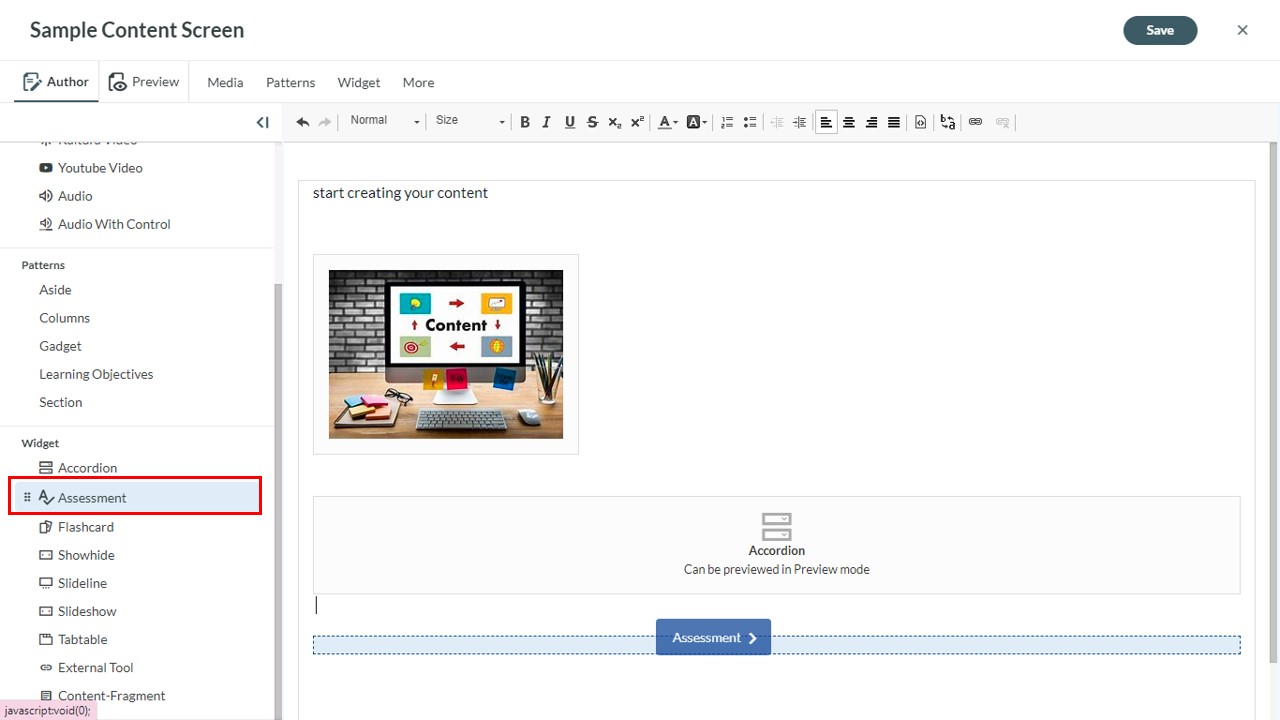Open the Media menu
This screenshot has width=1280, height=720.
pos(225,83)
